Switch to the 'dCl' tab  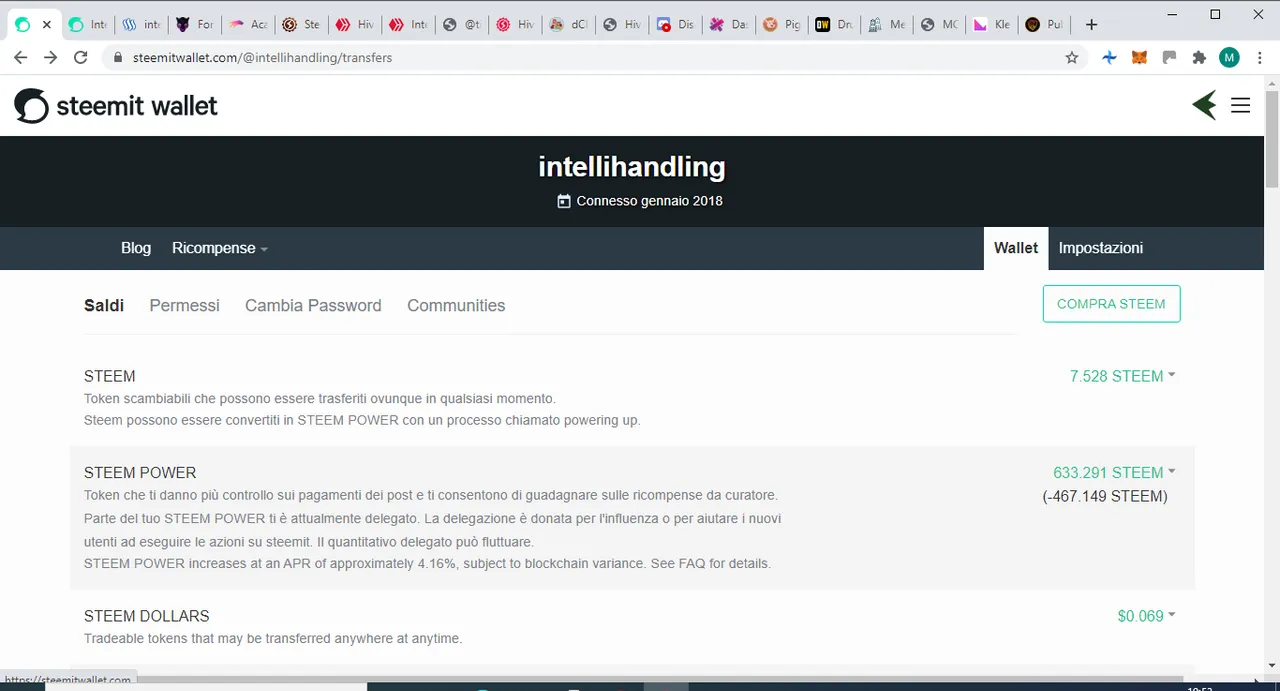567,24
